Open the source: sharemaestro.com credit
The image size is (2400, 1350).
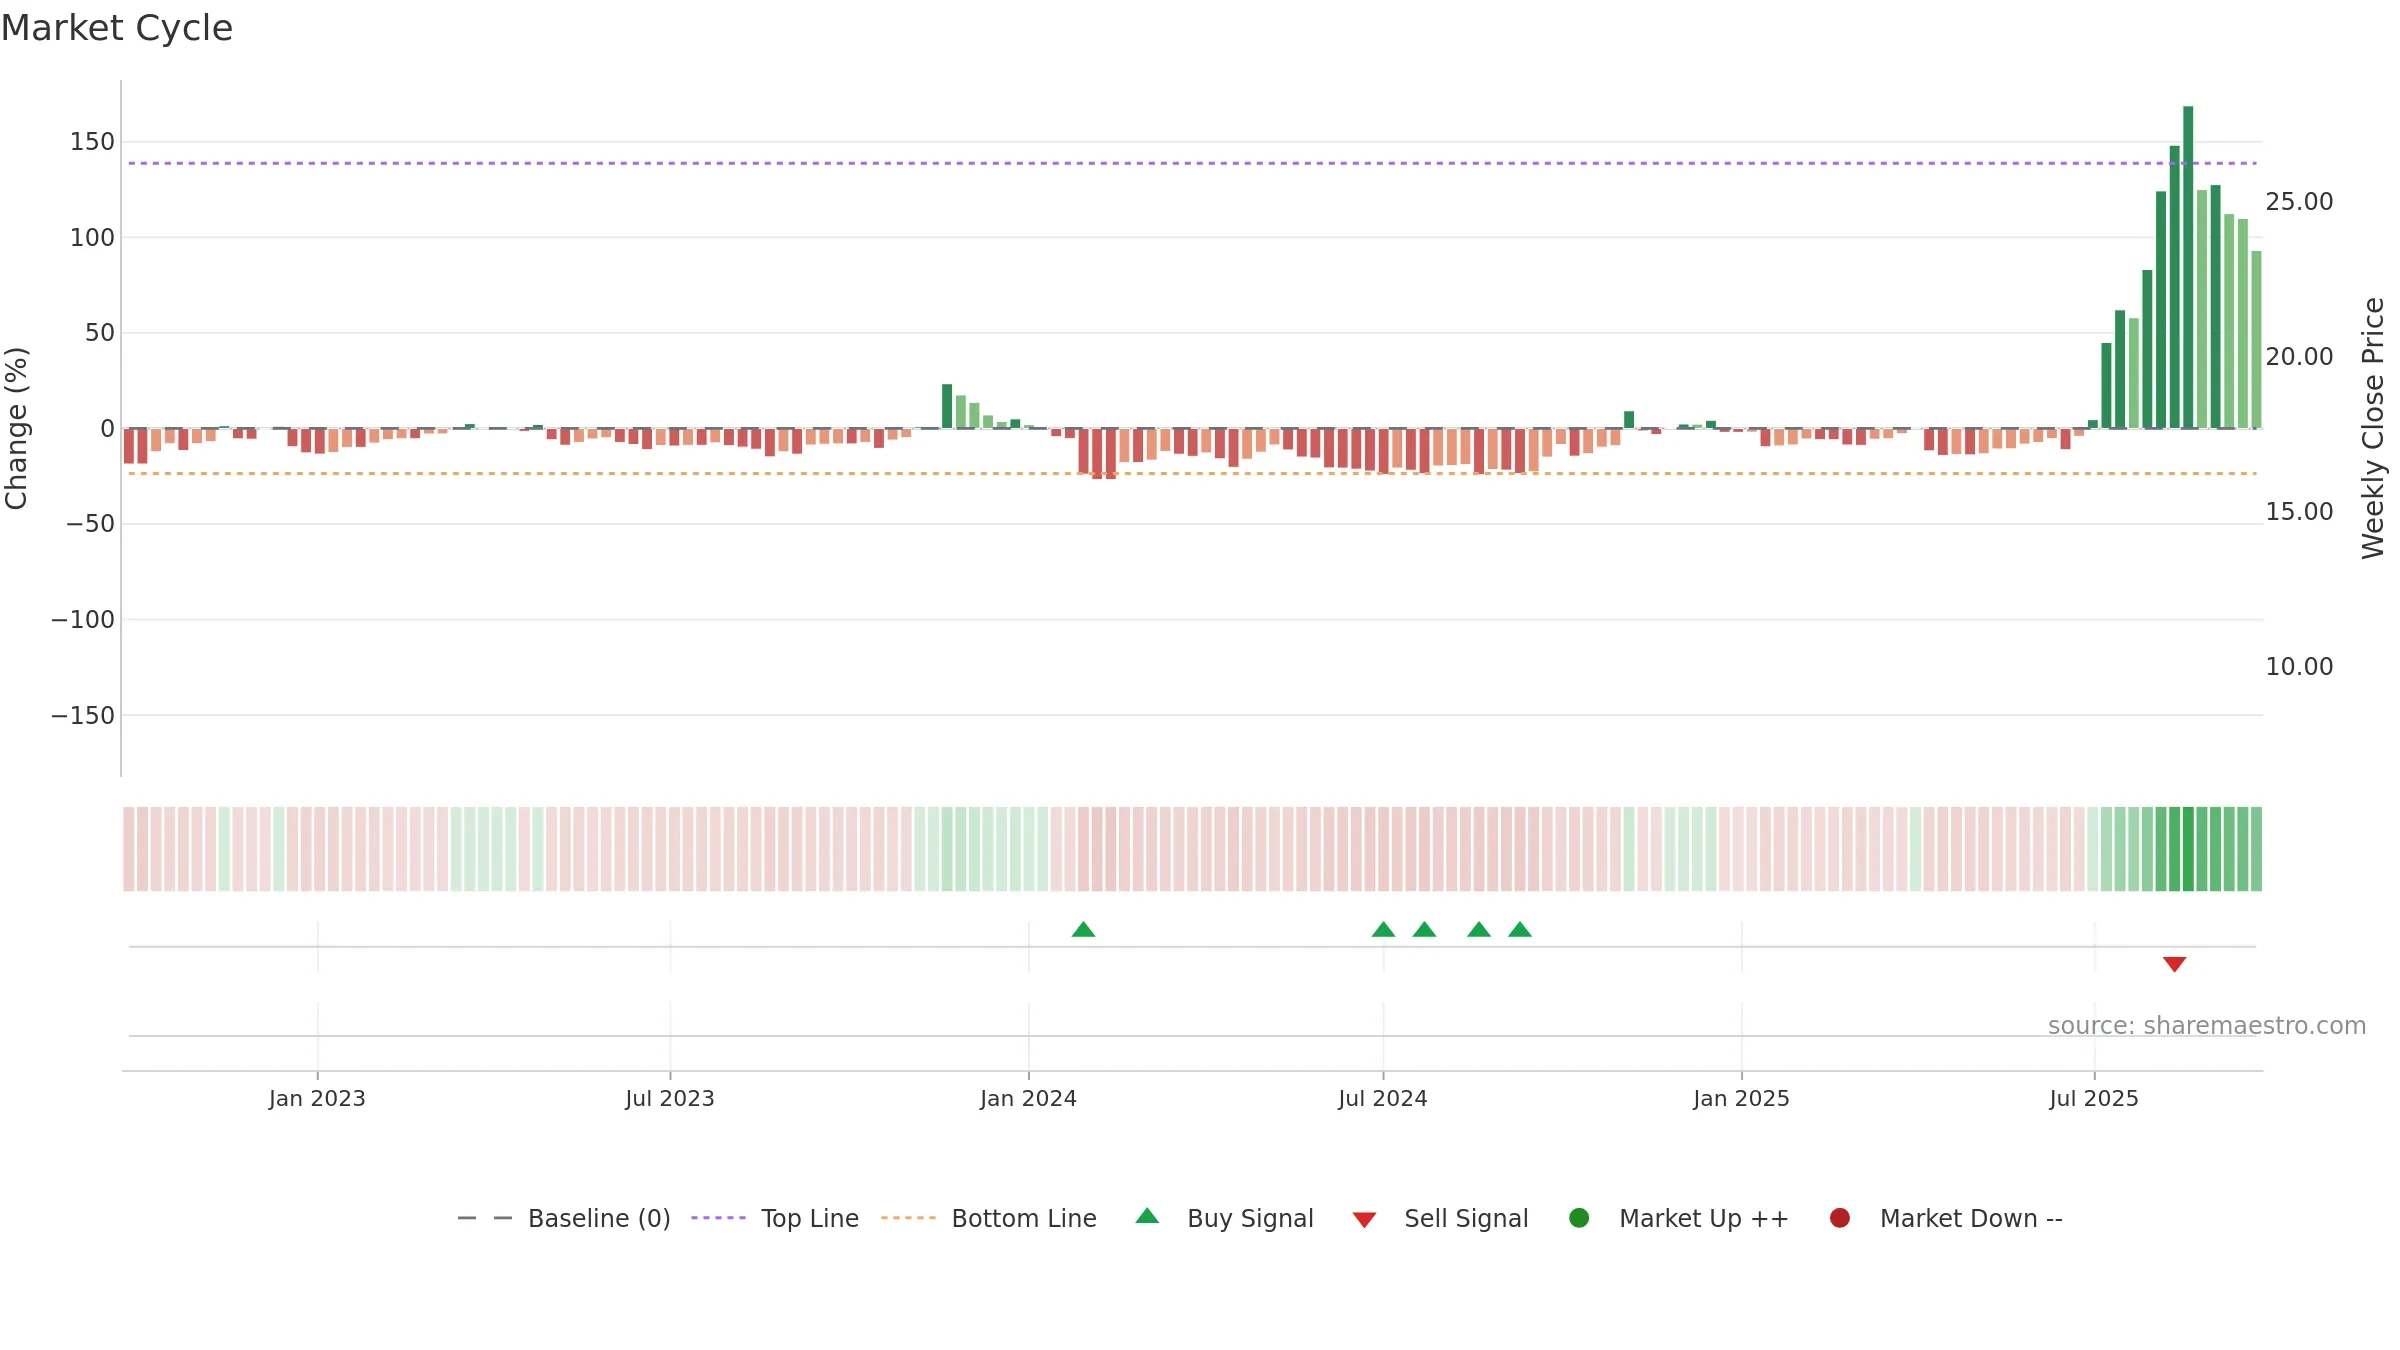tap(2206, 1026)
